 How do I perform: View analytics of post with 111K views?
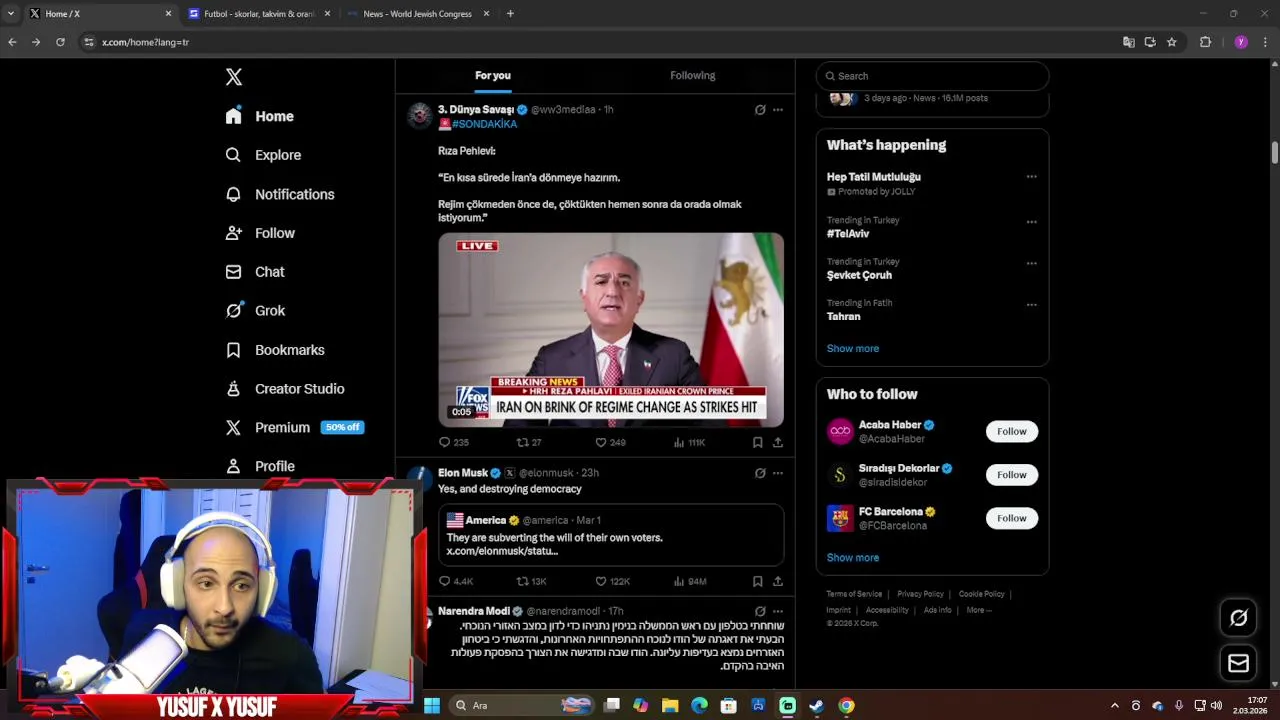tap(689, 442)
